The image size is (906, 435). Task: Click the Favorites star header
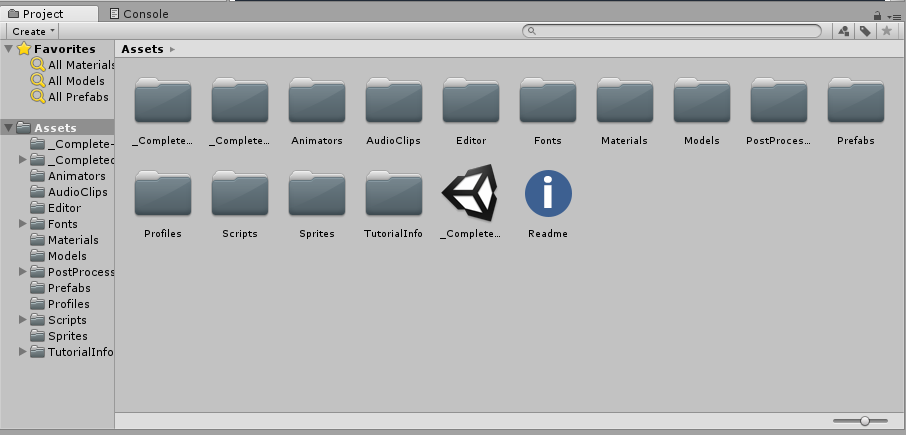point(56,49)
